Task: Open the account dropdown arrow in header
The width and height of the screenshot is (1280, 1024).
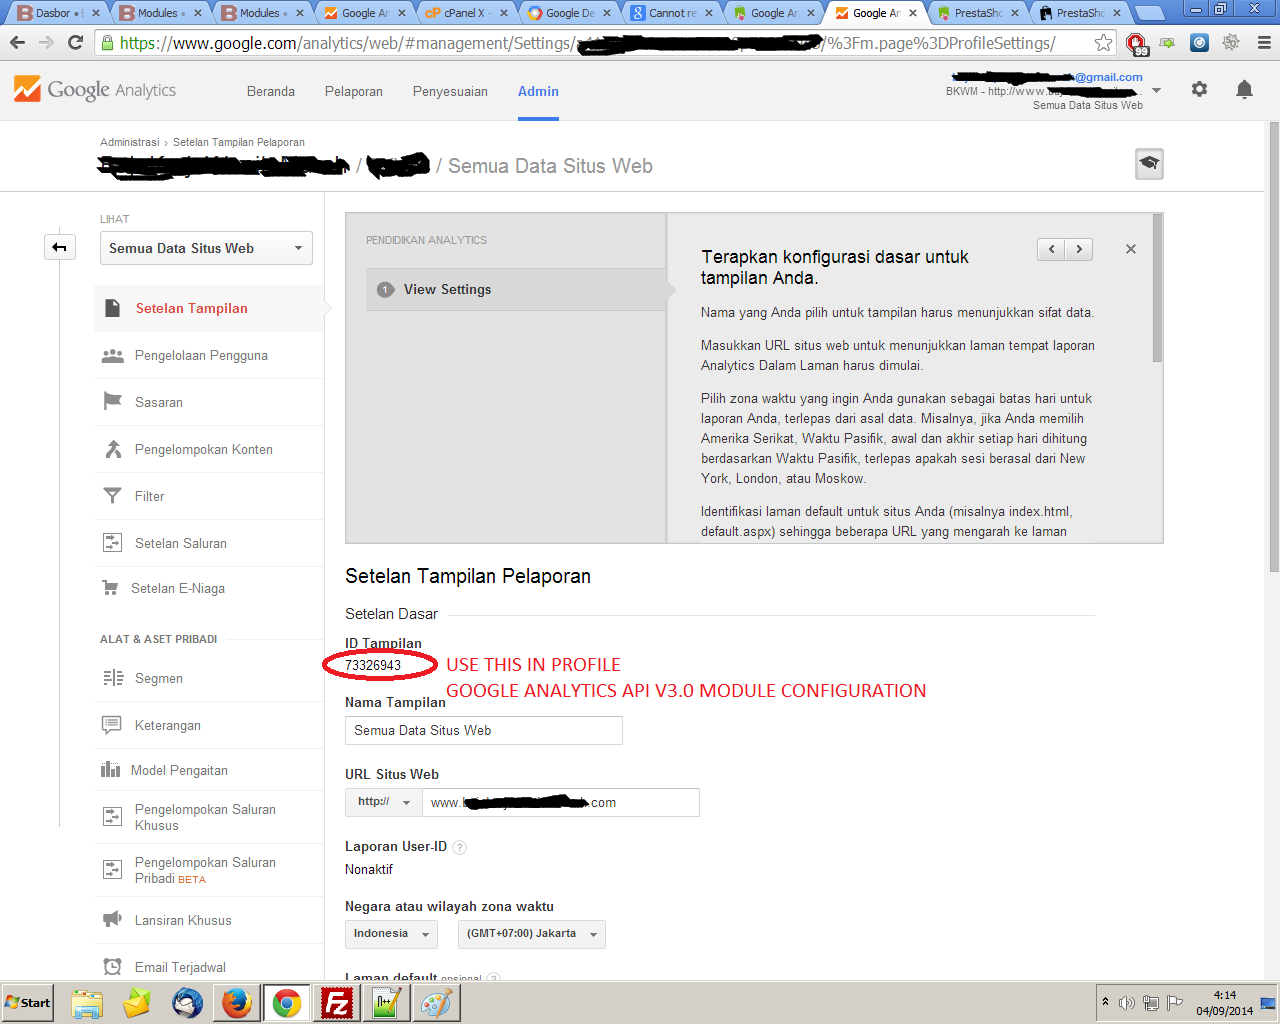Action: [1157, 90]
